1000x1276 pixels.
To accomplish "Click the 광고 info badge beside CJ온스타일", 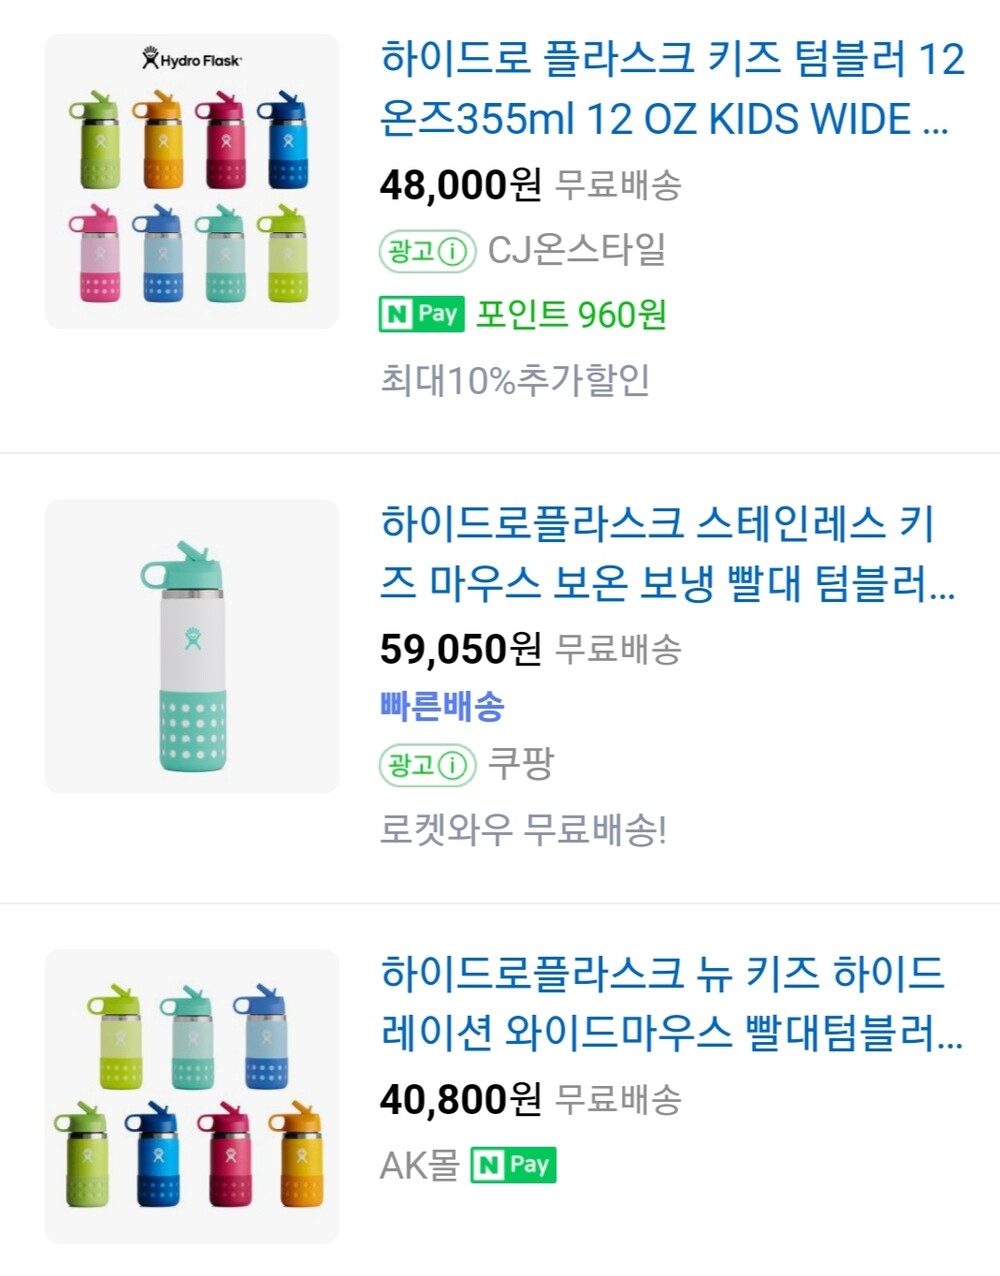I will coord(425,250).
